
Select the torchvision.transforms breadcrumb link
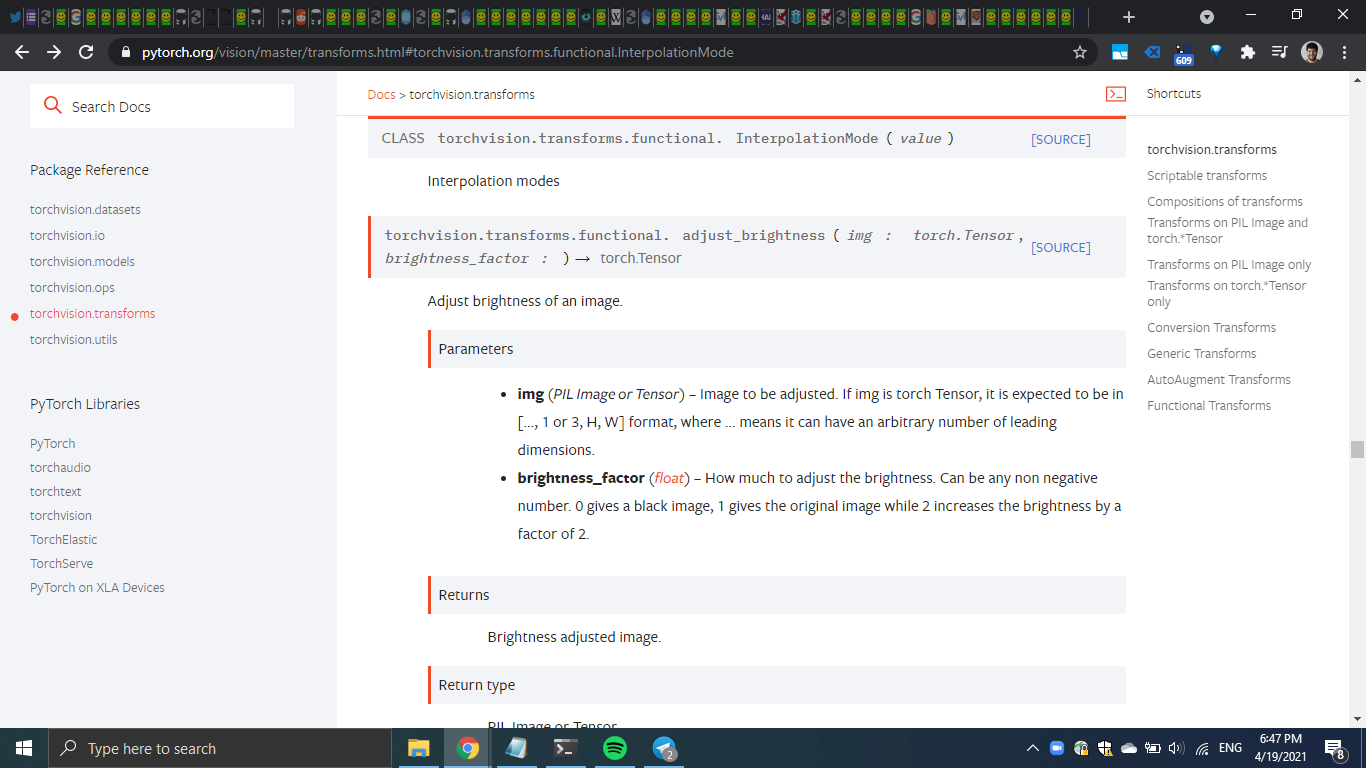471,94
